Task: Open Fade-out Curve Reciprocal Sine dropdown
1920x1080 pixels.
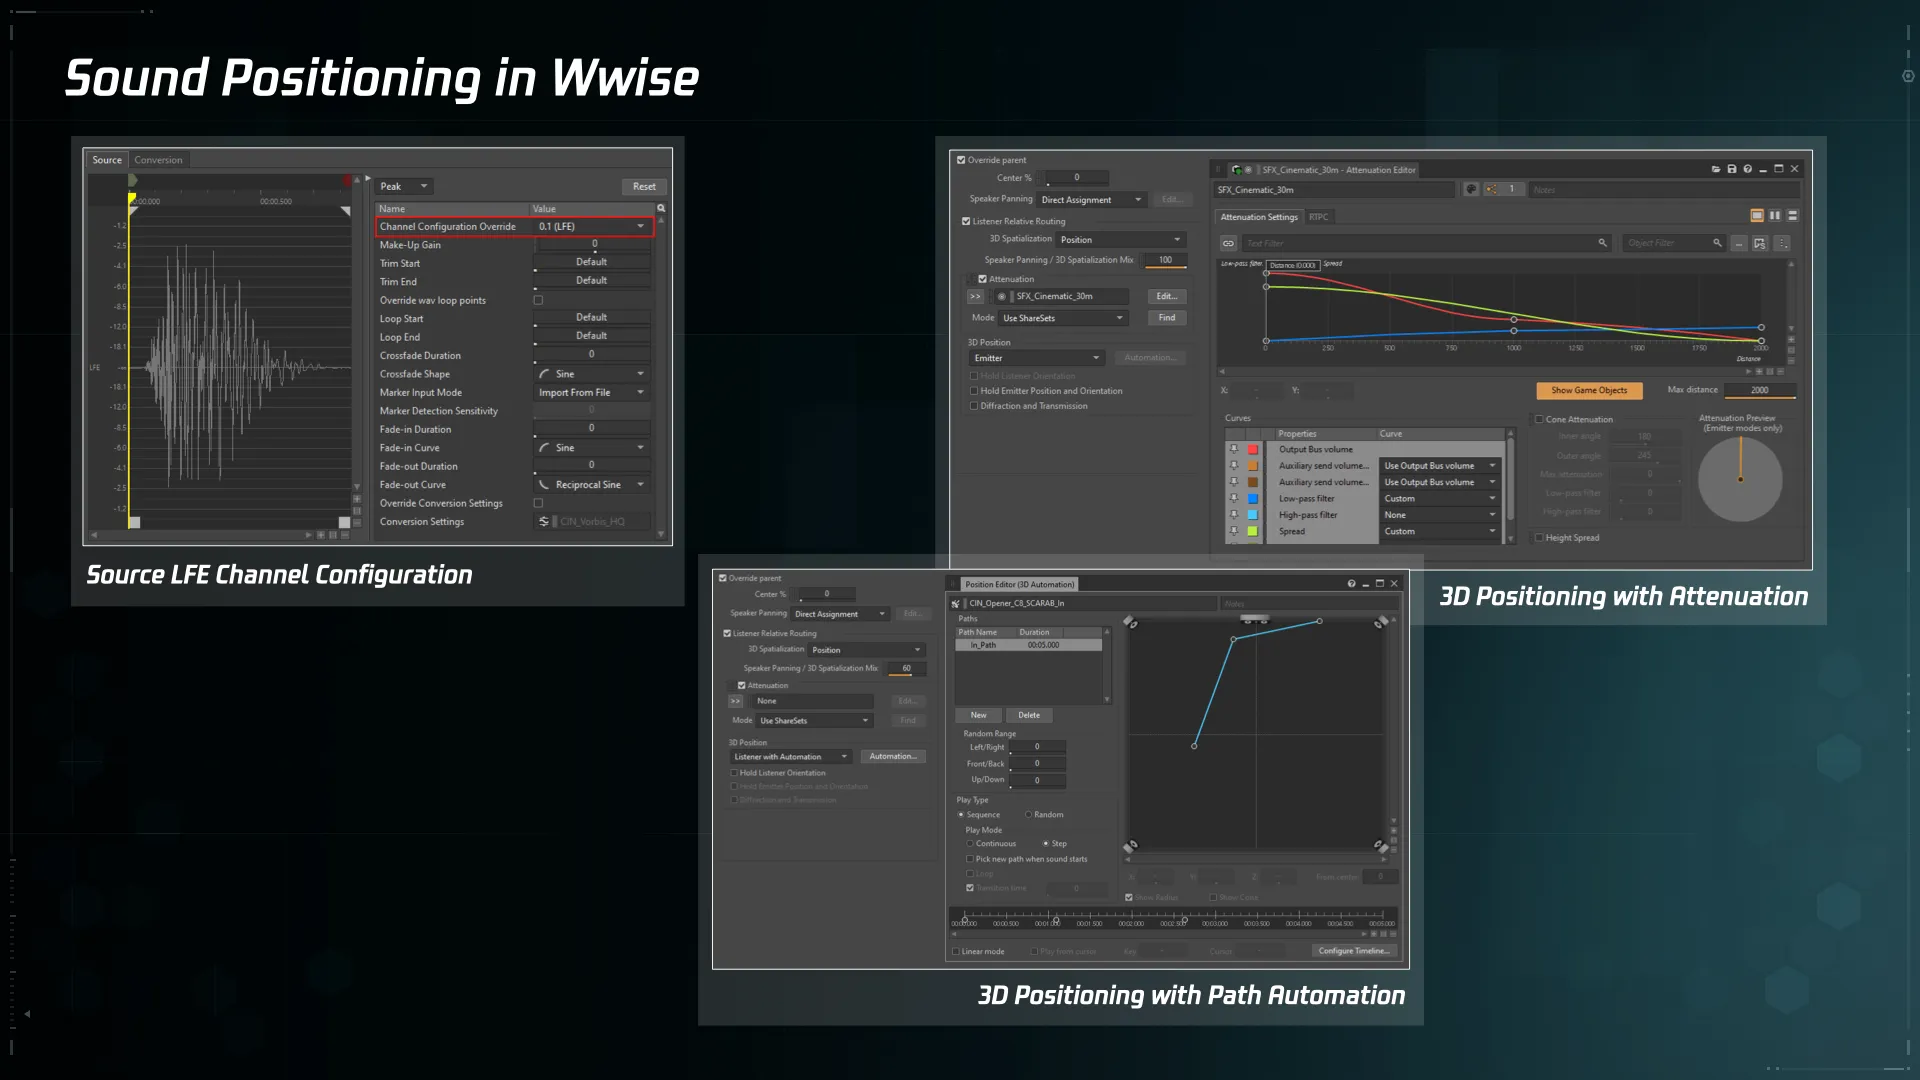Action: [593, 485]
